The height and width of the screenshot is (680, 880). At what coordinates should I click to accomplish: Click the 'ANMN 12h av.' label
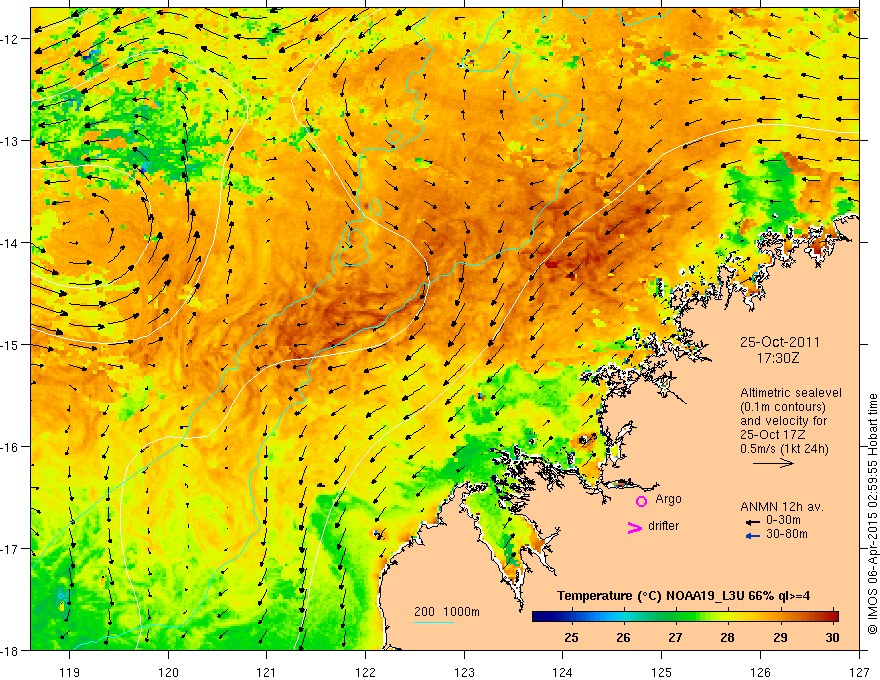pyautogui.click(x=782, y=507)
